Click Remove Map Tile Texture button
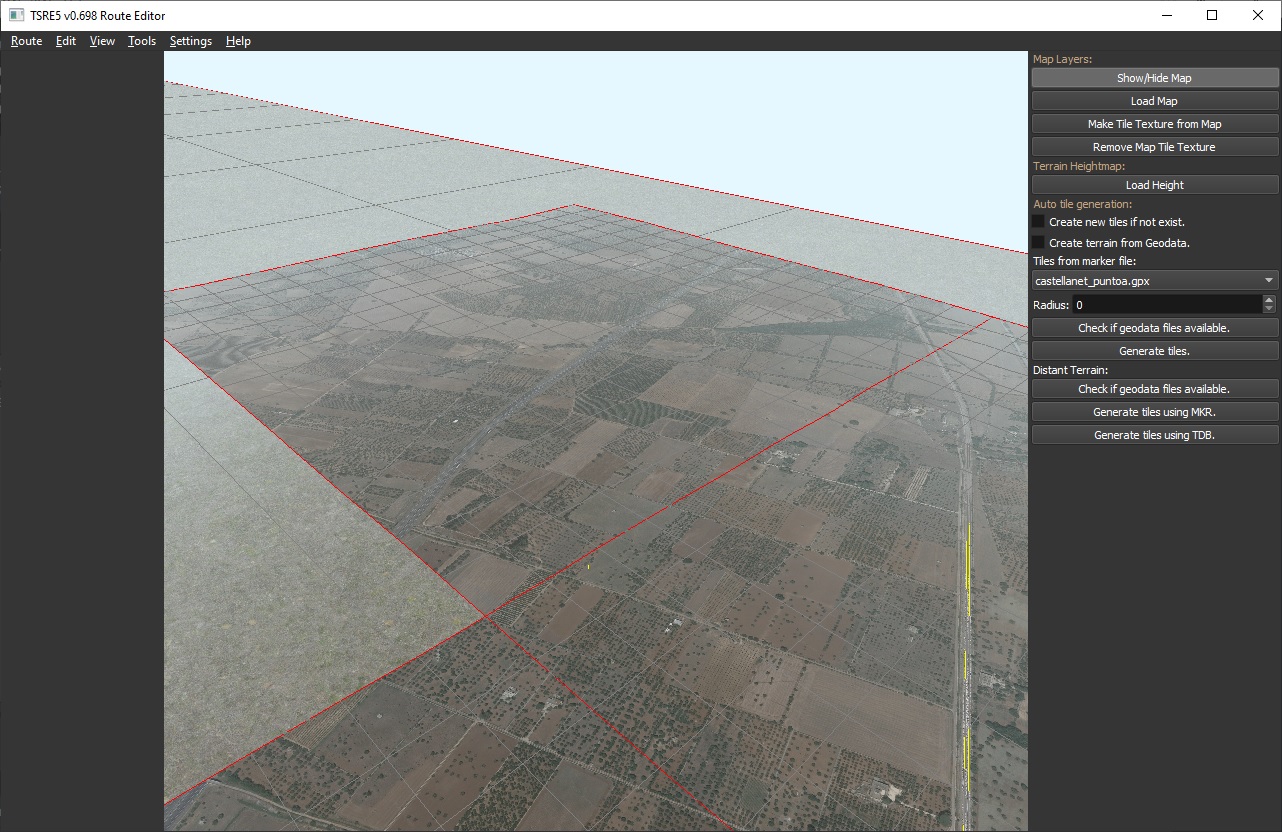The image size is (1282, 832). pyautogui.click(x=1154, y=147)
